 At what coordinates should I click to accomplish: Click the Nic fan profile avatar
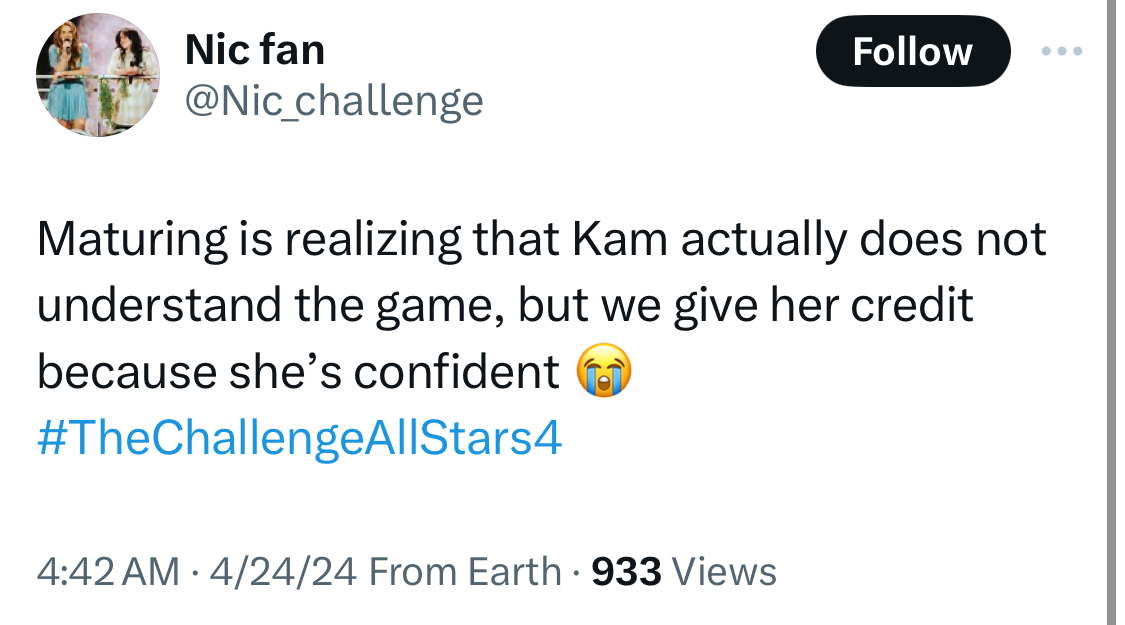pyautogui.click(x=98, y=75)
